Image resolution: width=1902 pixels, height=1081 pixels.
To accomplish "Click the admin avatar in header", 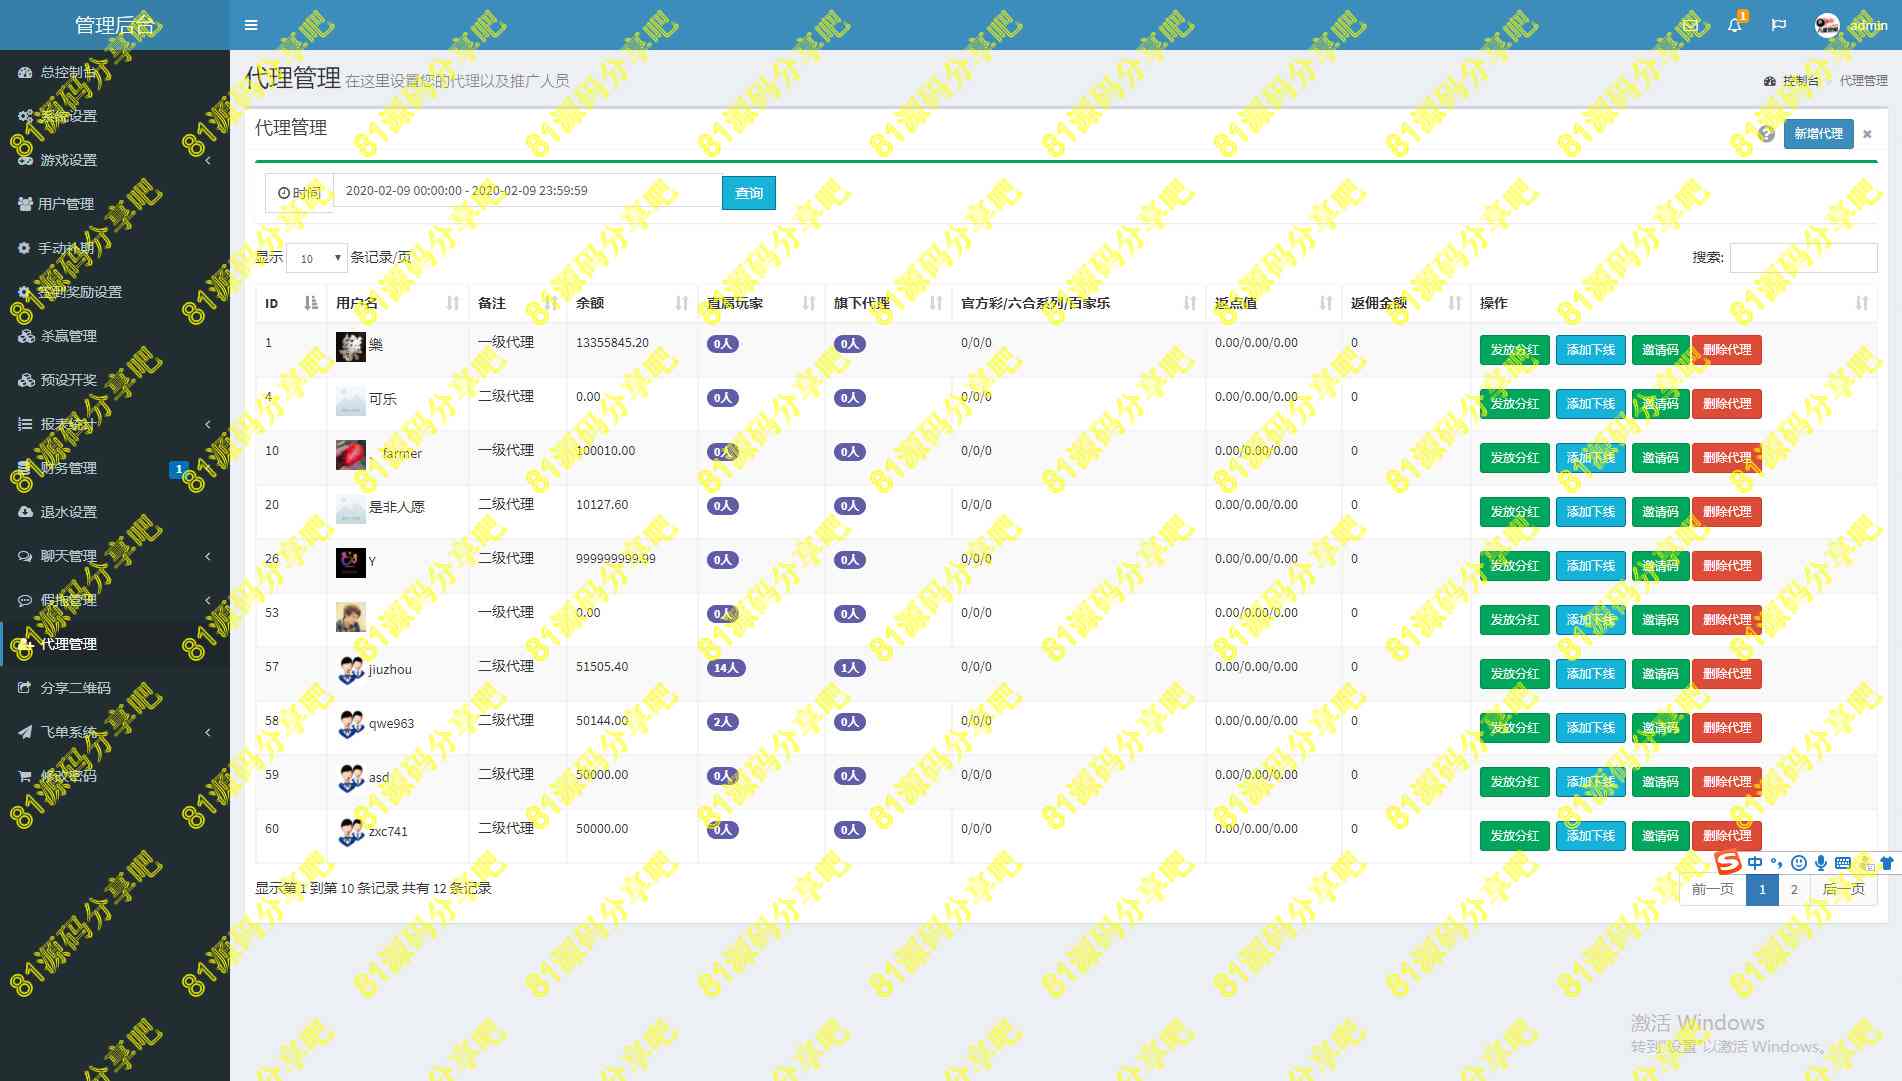I will pos(1827,25).
